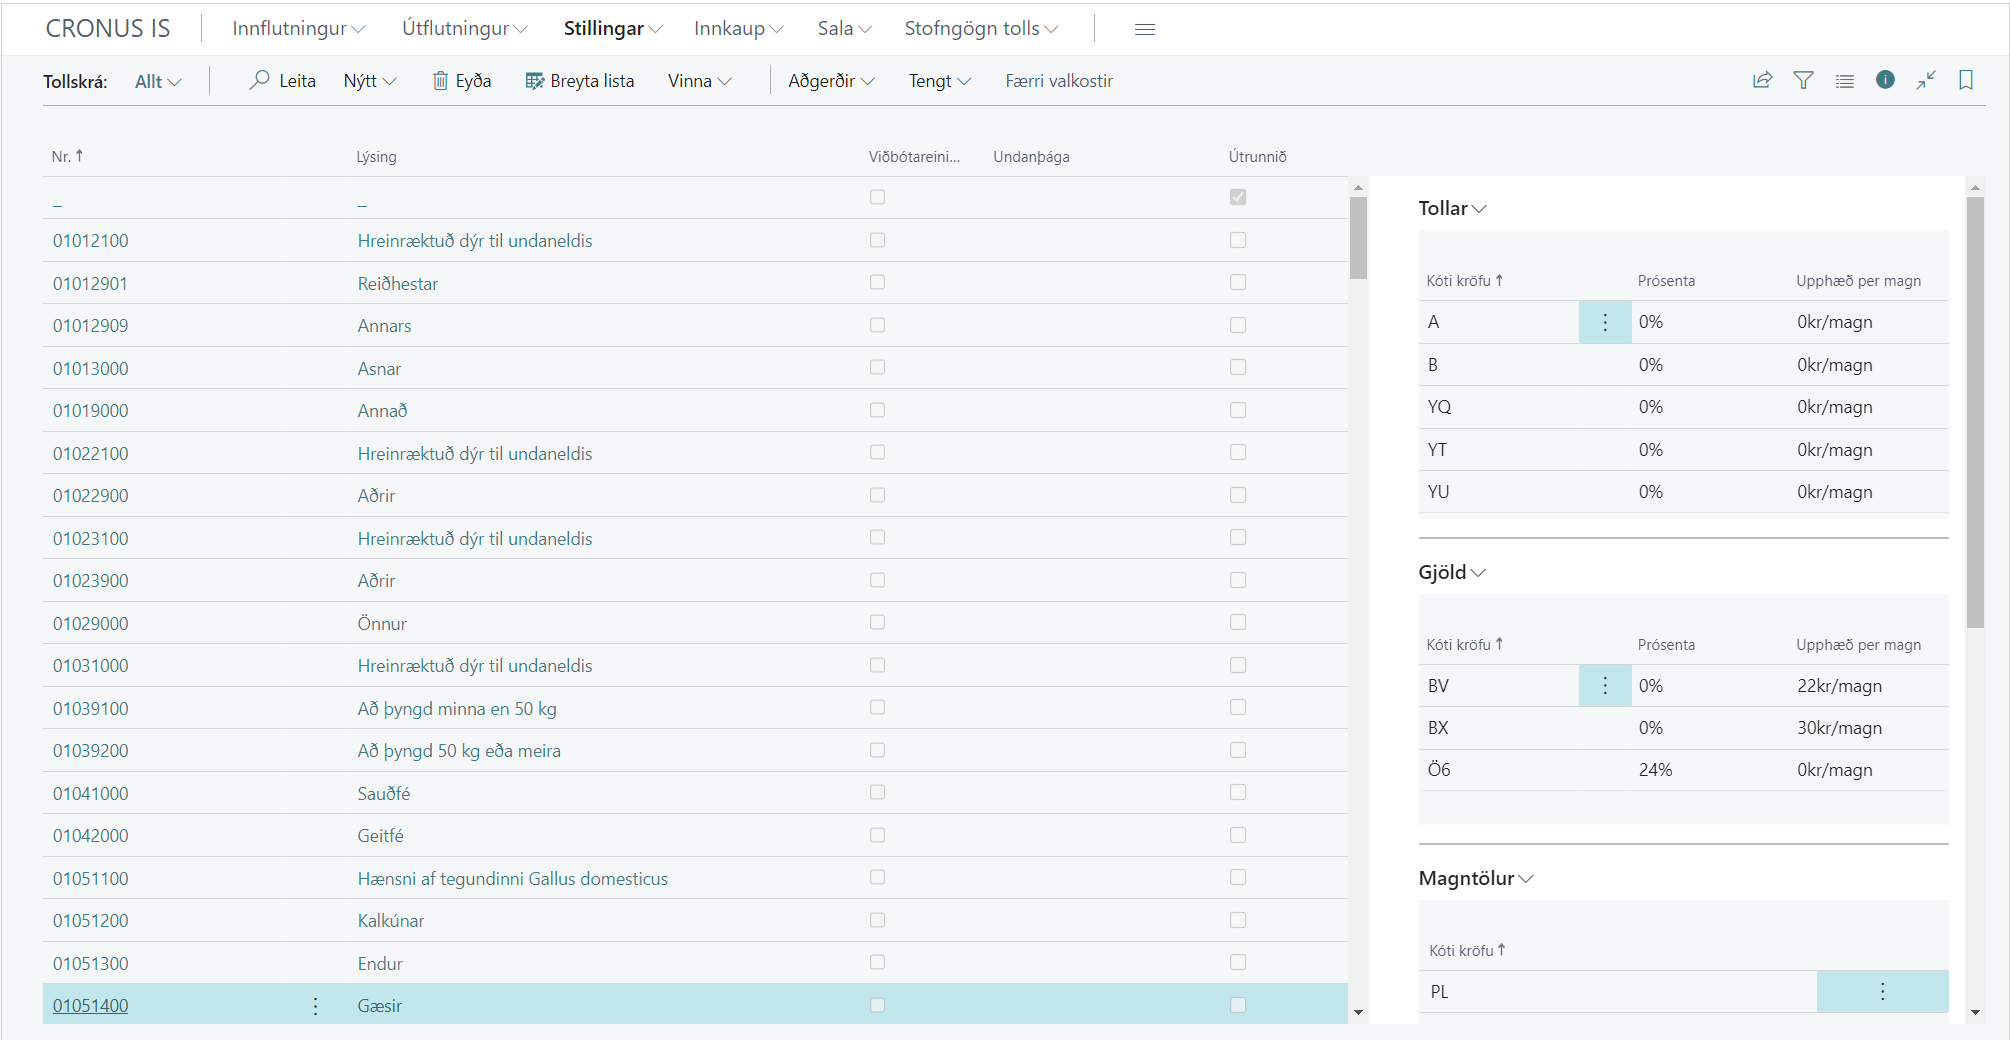Click the Breyta lista edit icon
The image size is (2010, 1040).
click(535, 81)
